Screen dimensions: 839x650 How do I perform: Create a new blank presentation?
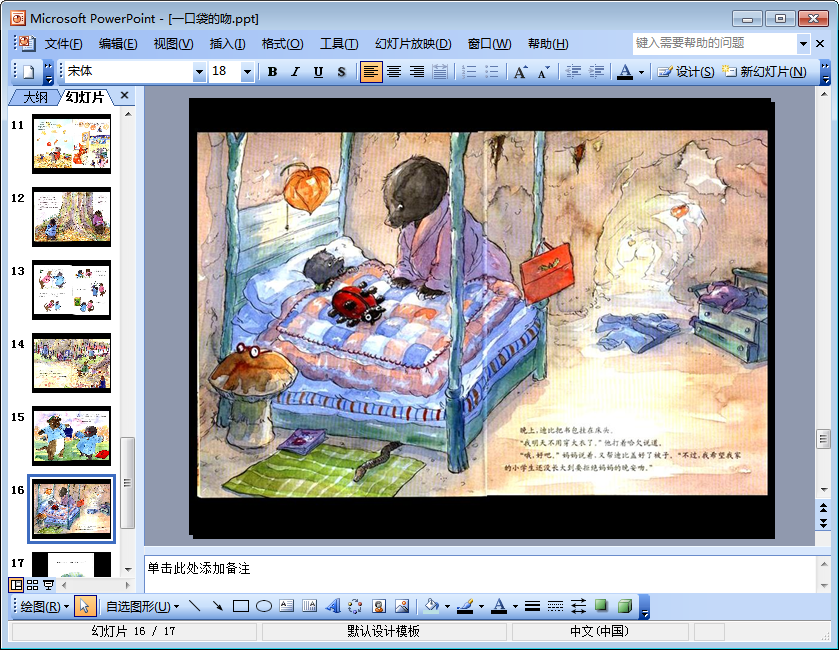(x=28, y=72)
